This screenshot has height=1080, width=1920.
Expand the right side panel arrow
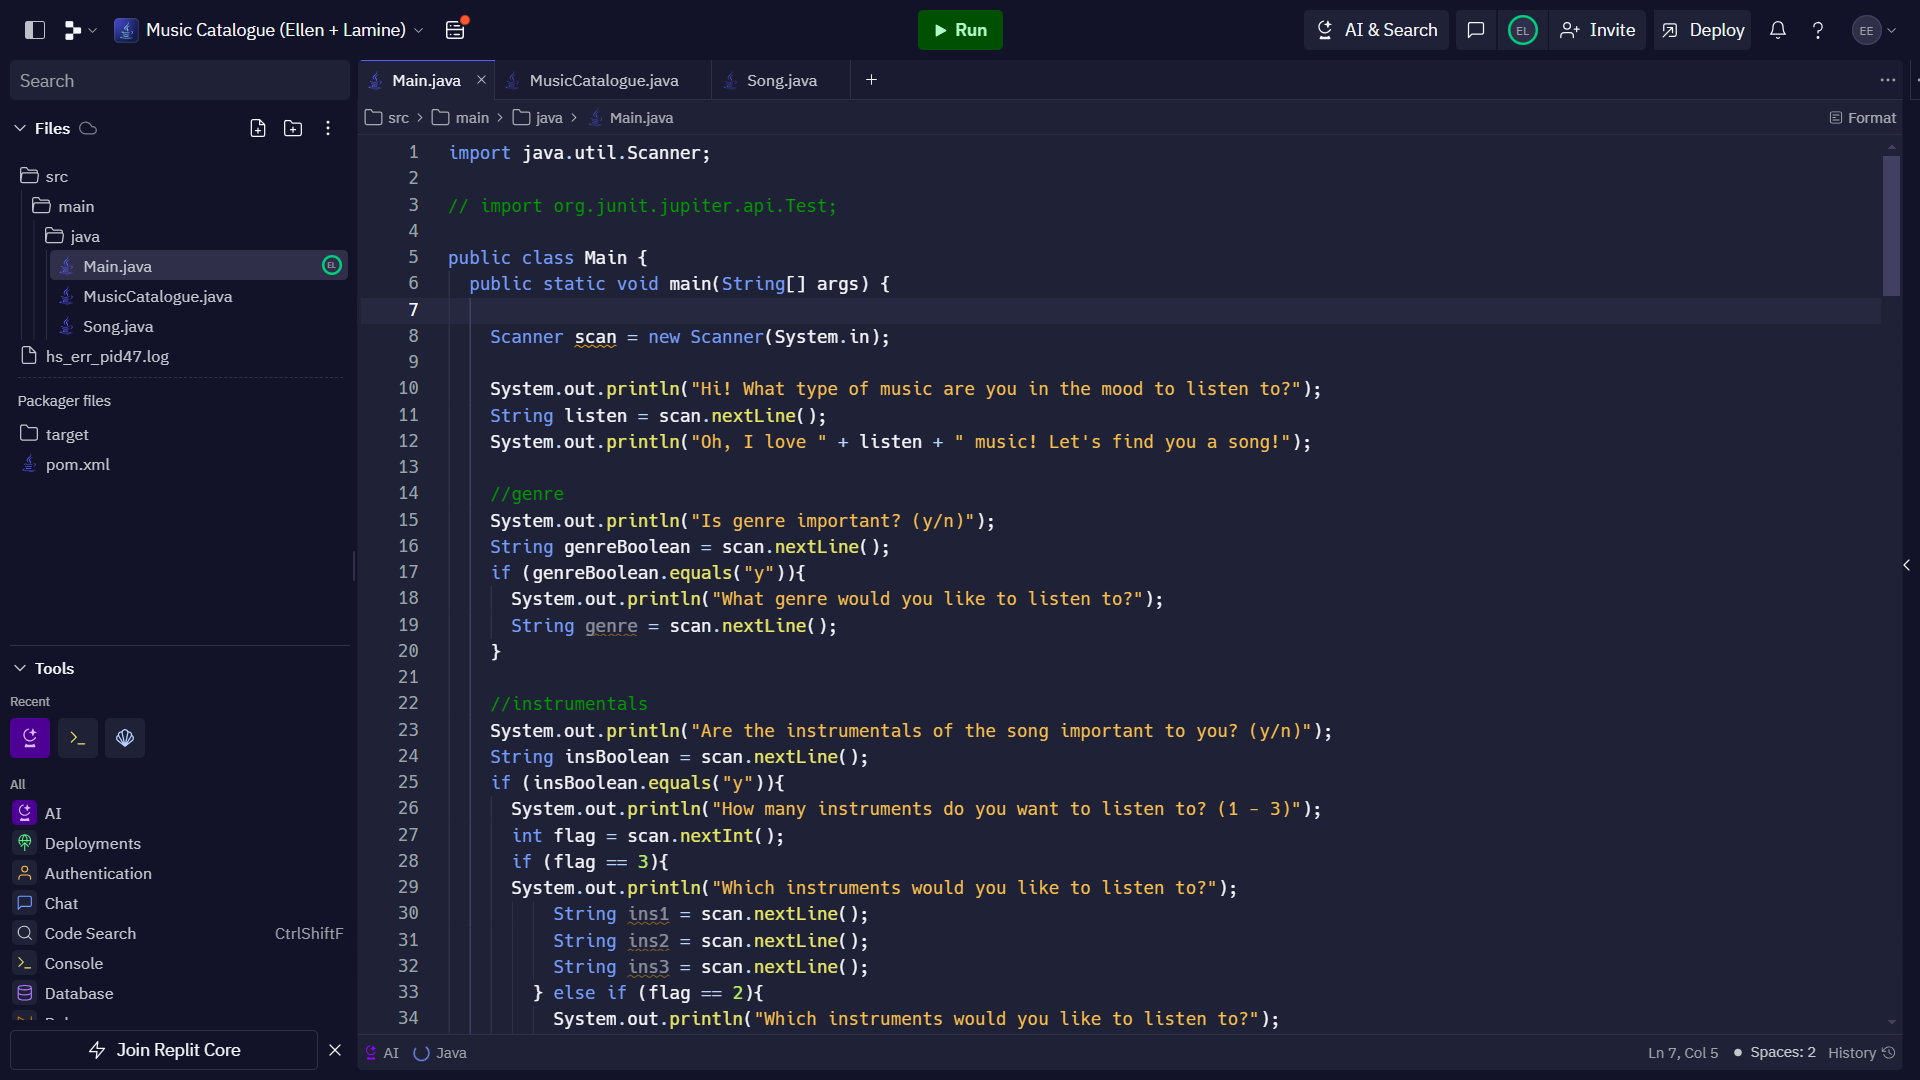tap(1907, 565)
